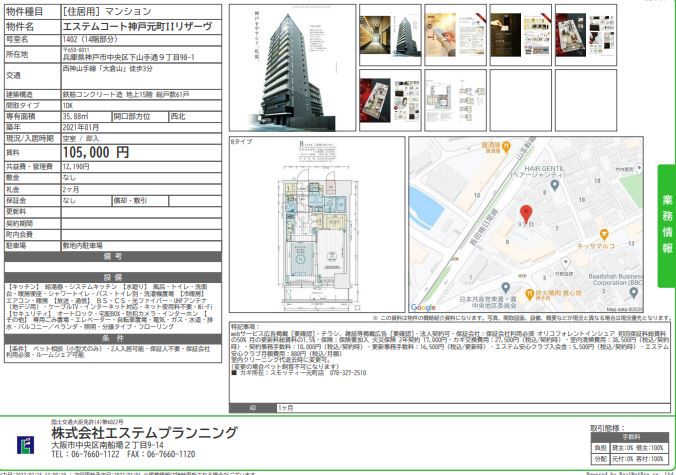
Task: Click the access text 西神山手線「大倉山」徒歩3分
Action: point(107,69)
